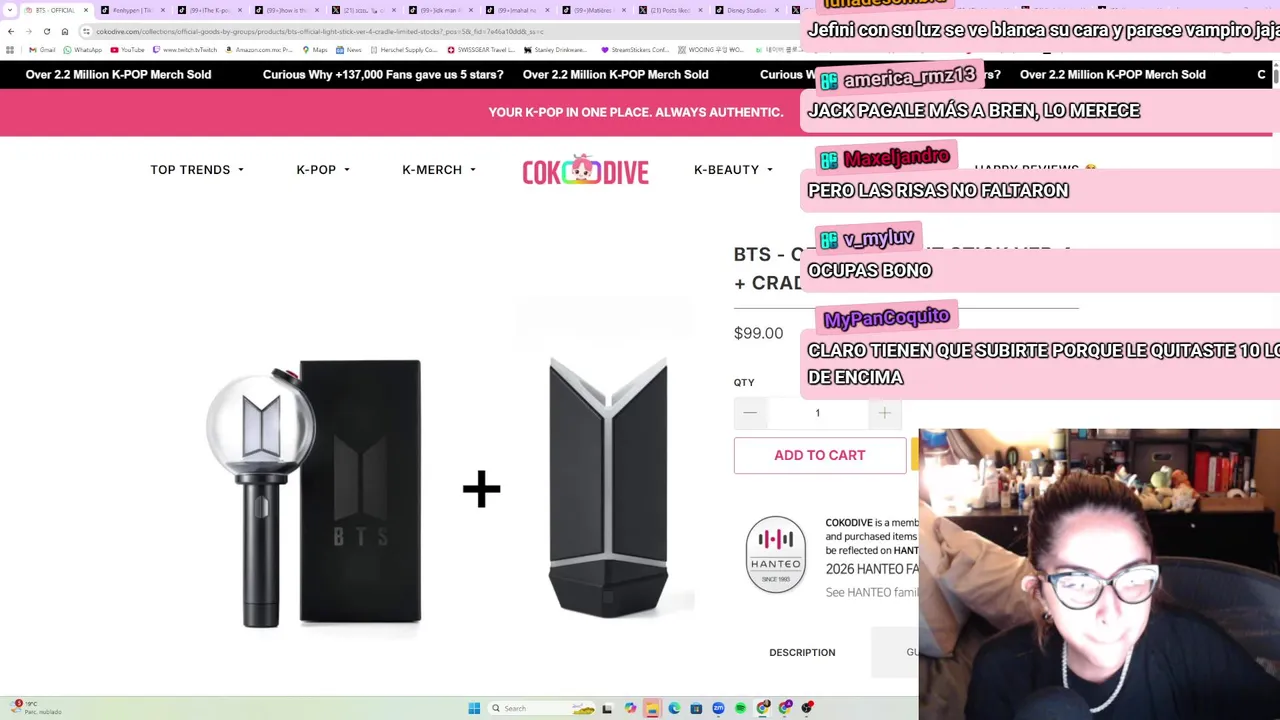Click 'YOUR K-POP IN ONE PLACE' banner
Image resolution: width=1280 pixels, height=720 pixels.
[636, 112]
